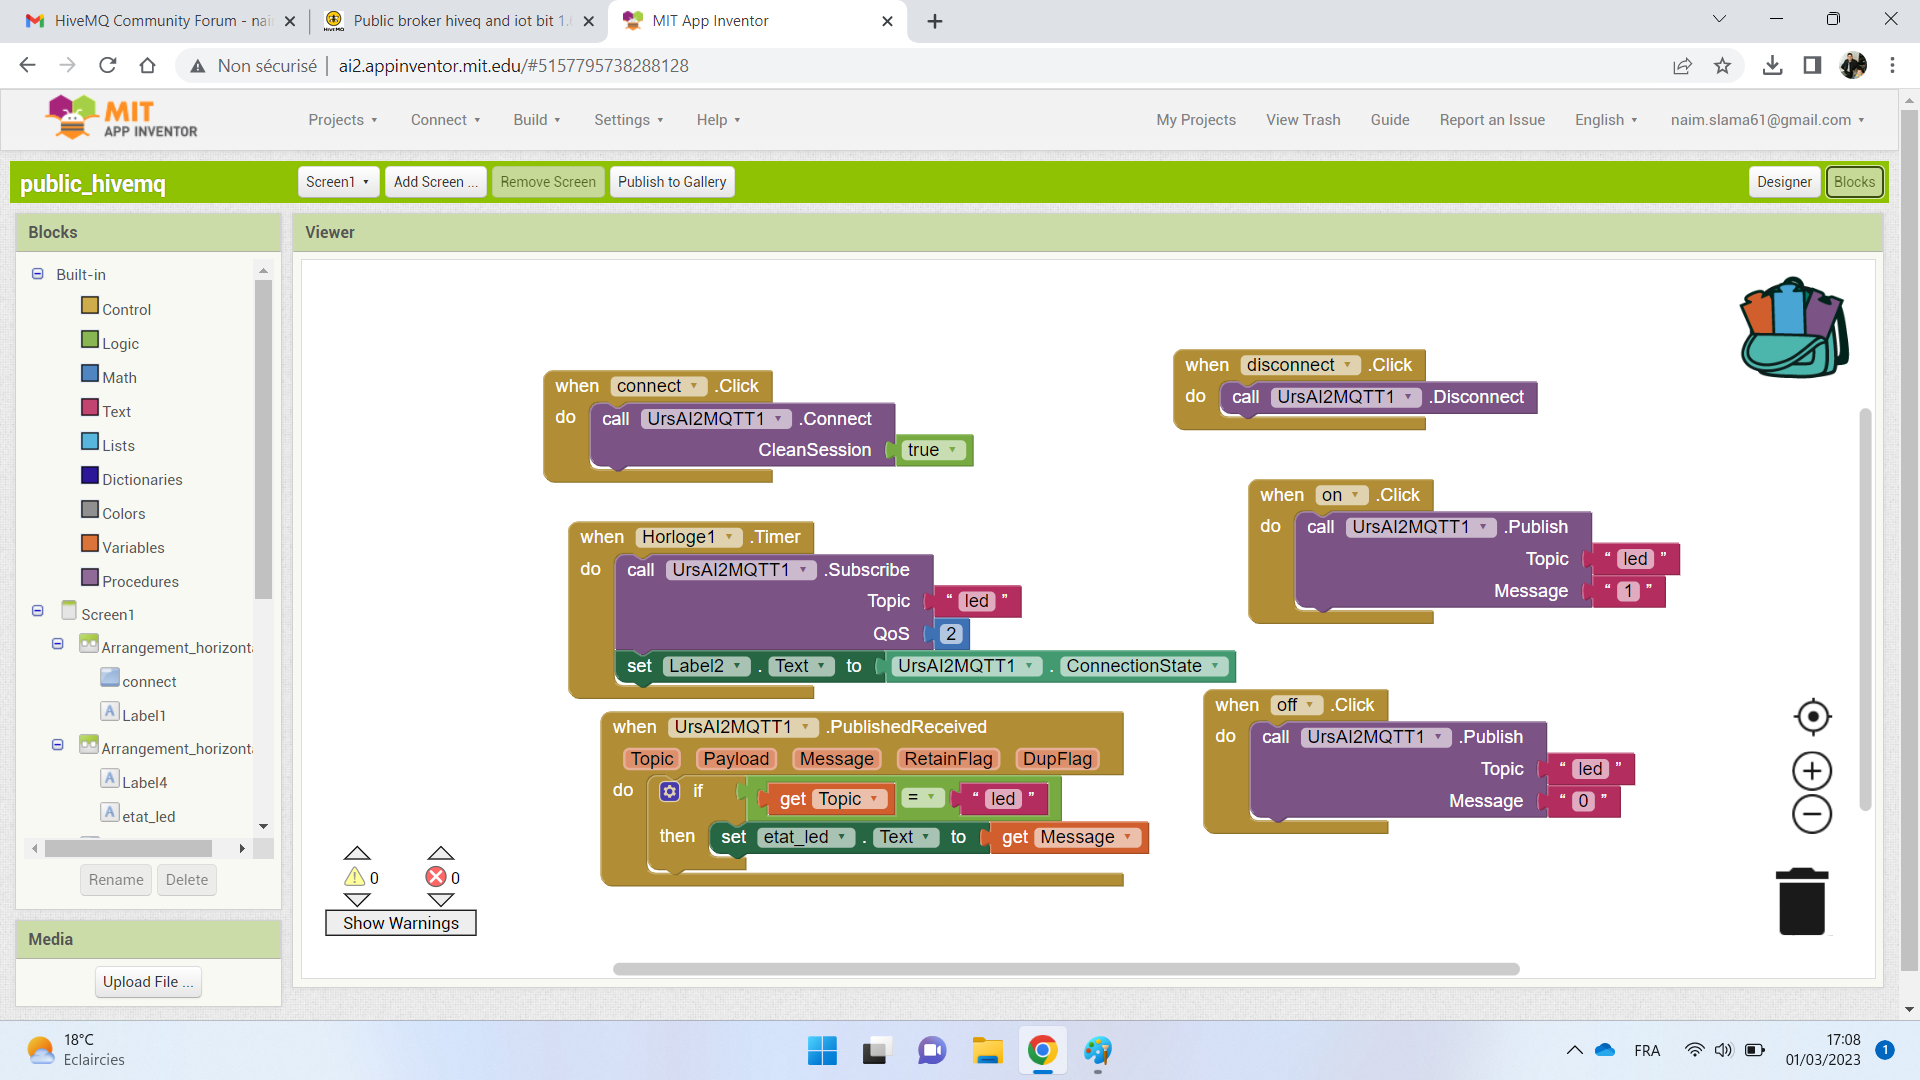Switch to the Designer view
This screenshot has height=1080, width=1920.
[x=1784, y=182]
